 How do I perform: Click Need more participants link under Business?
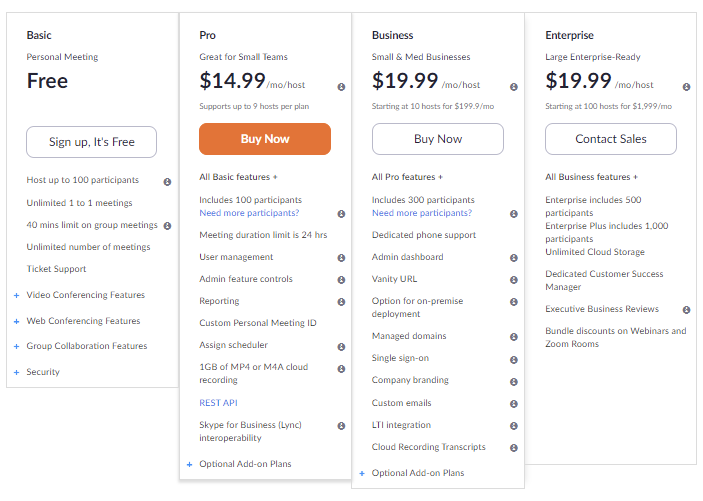(x=421, y=213)
